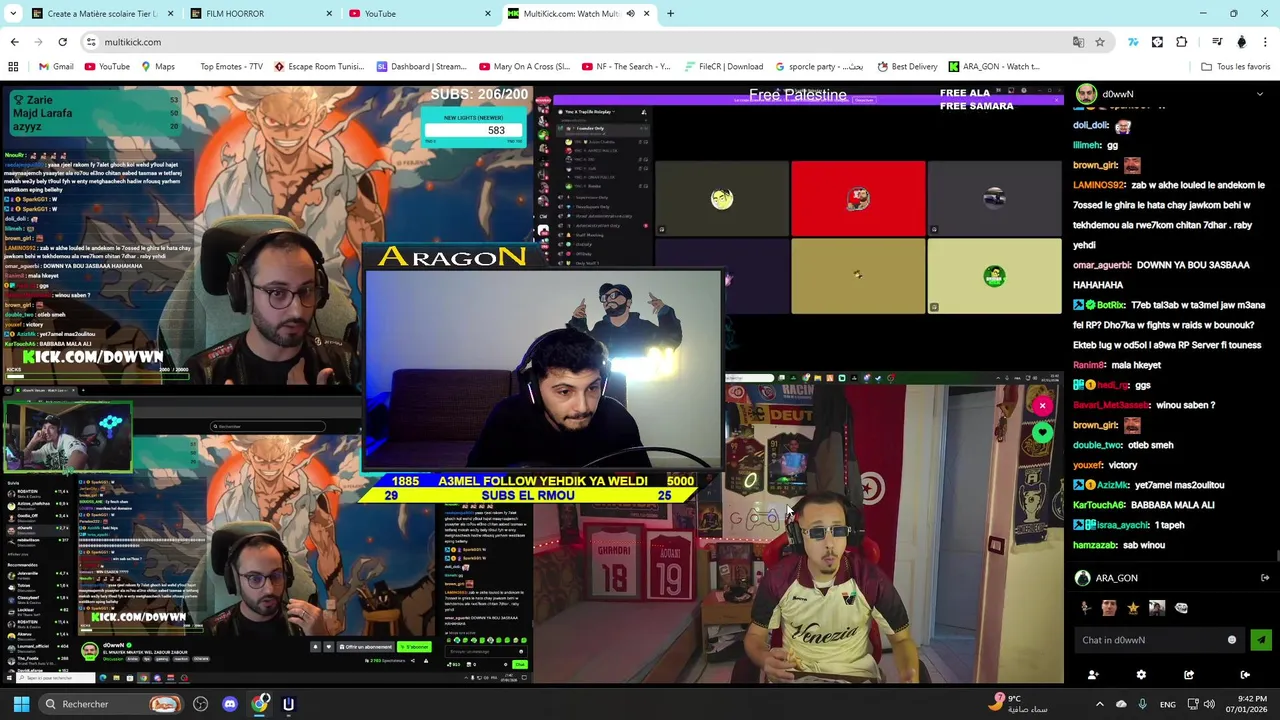Open the Chrome apps grid in bookmarks bar
1280x720 pixels.
(x=13, y=67)
